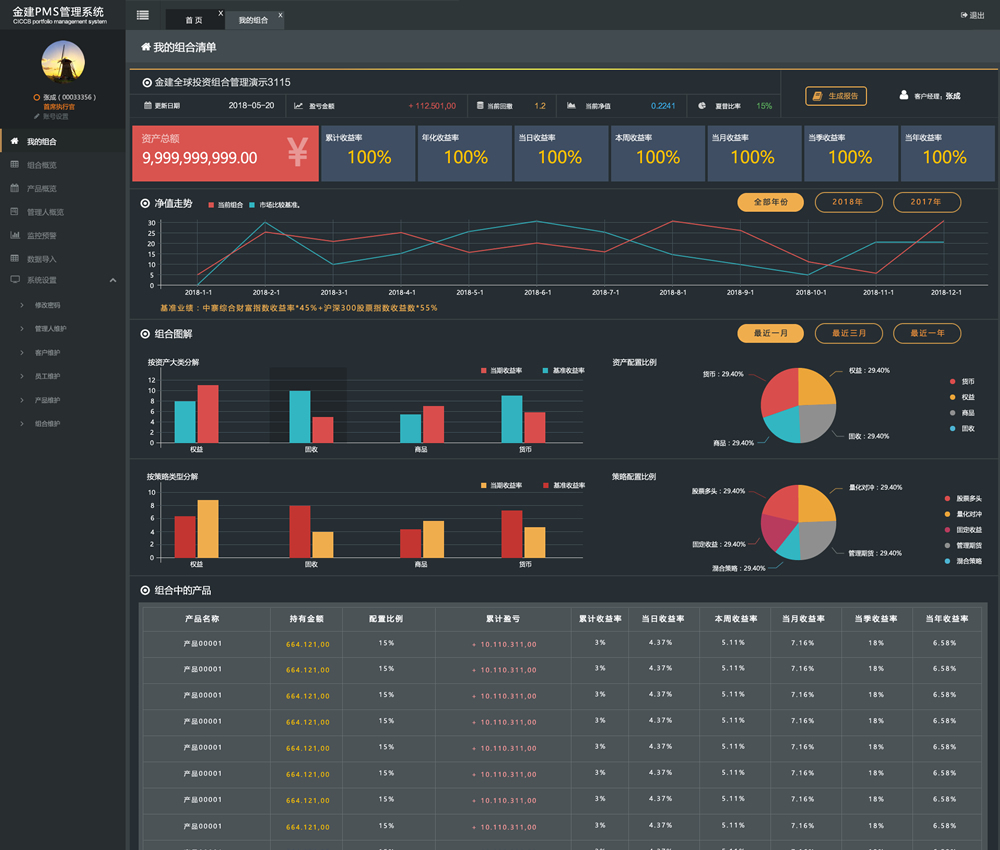Toggle 基准收益率 legend in asset class chart
Screen dimensions: 1000x850
[x=545, y=371]
